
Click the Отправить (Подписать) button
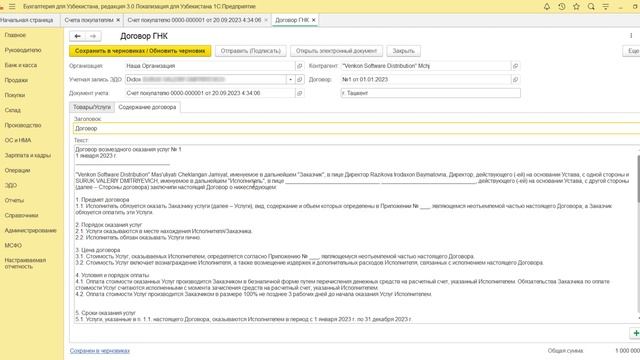(251, 51)
